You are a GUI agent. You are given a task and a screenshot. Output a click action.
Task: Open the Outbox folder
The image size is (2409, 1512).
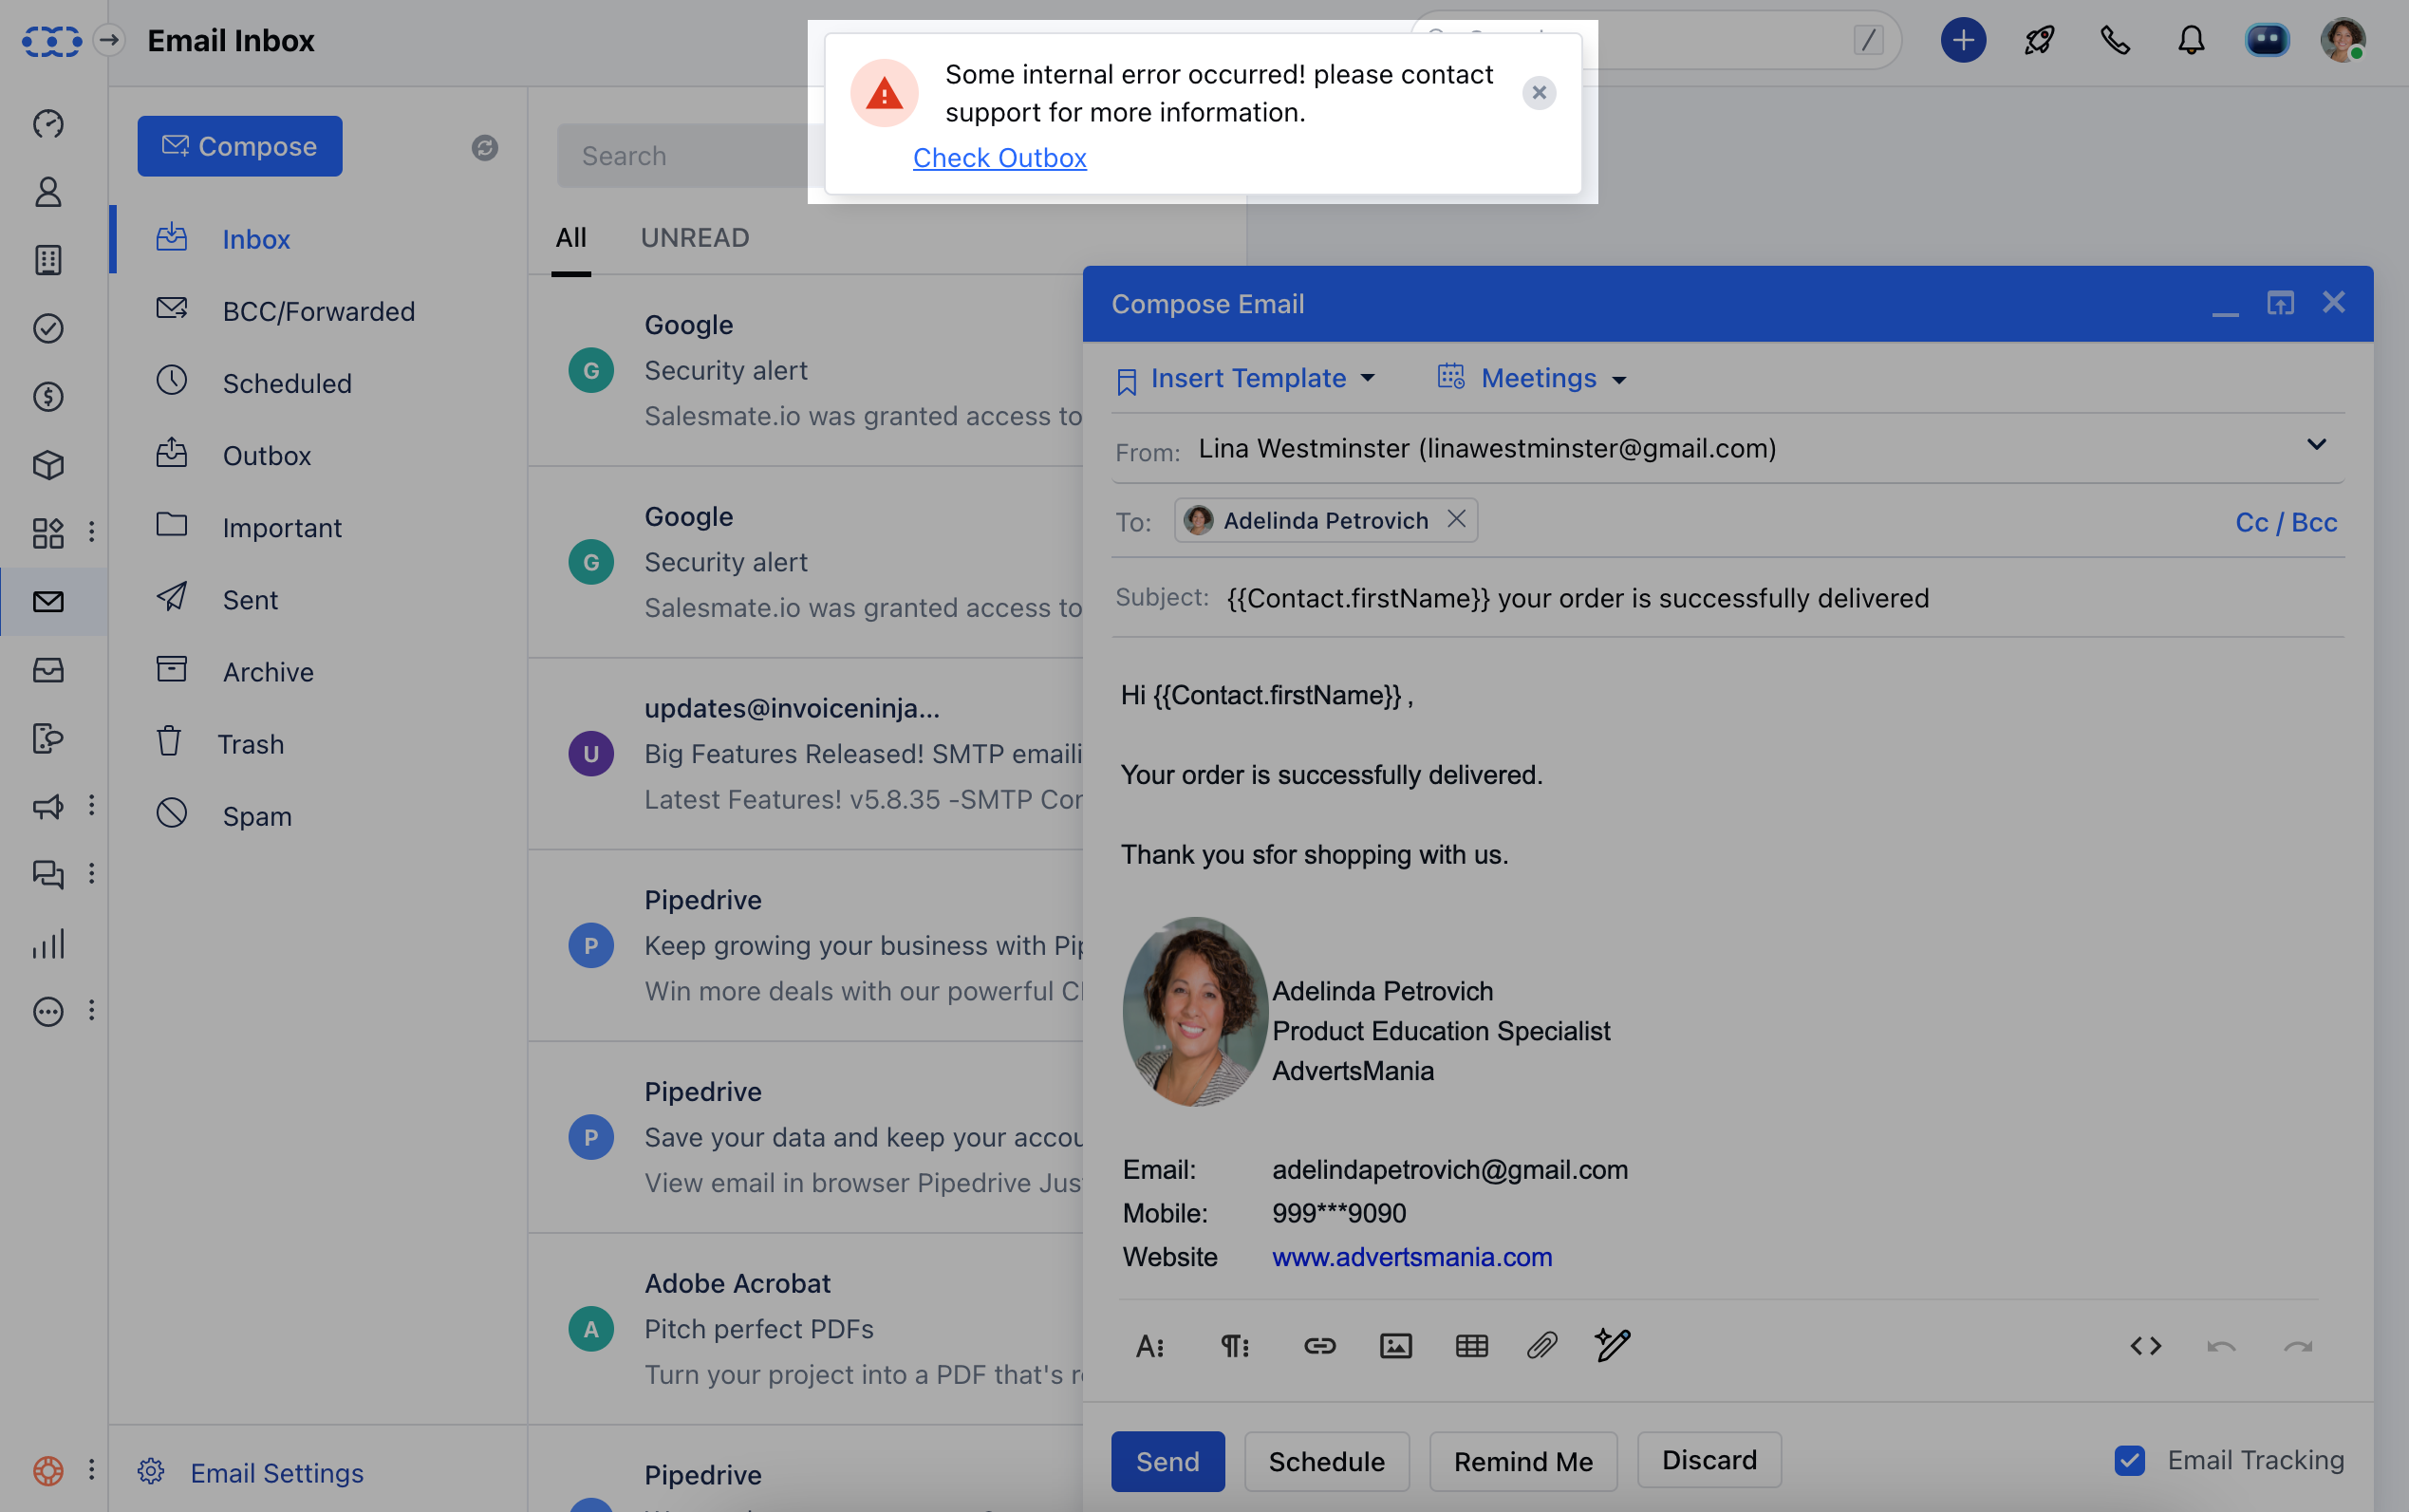(266, 456)
